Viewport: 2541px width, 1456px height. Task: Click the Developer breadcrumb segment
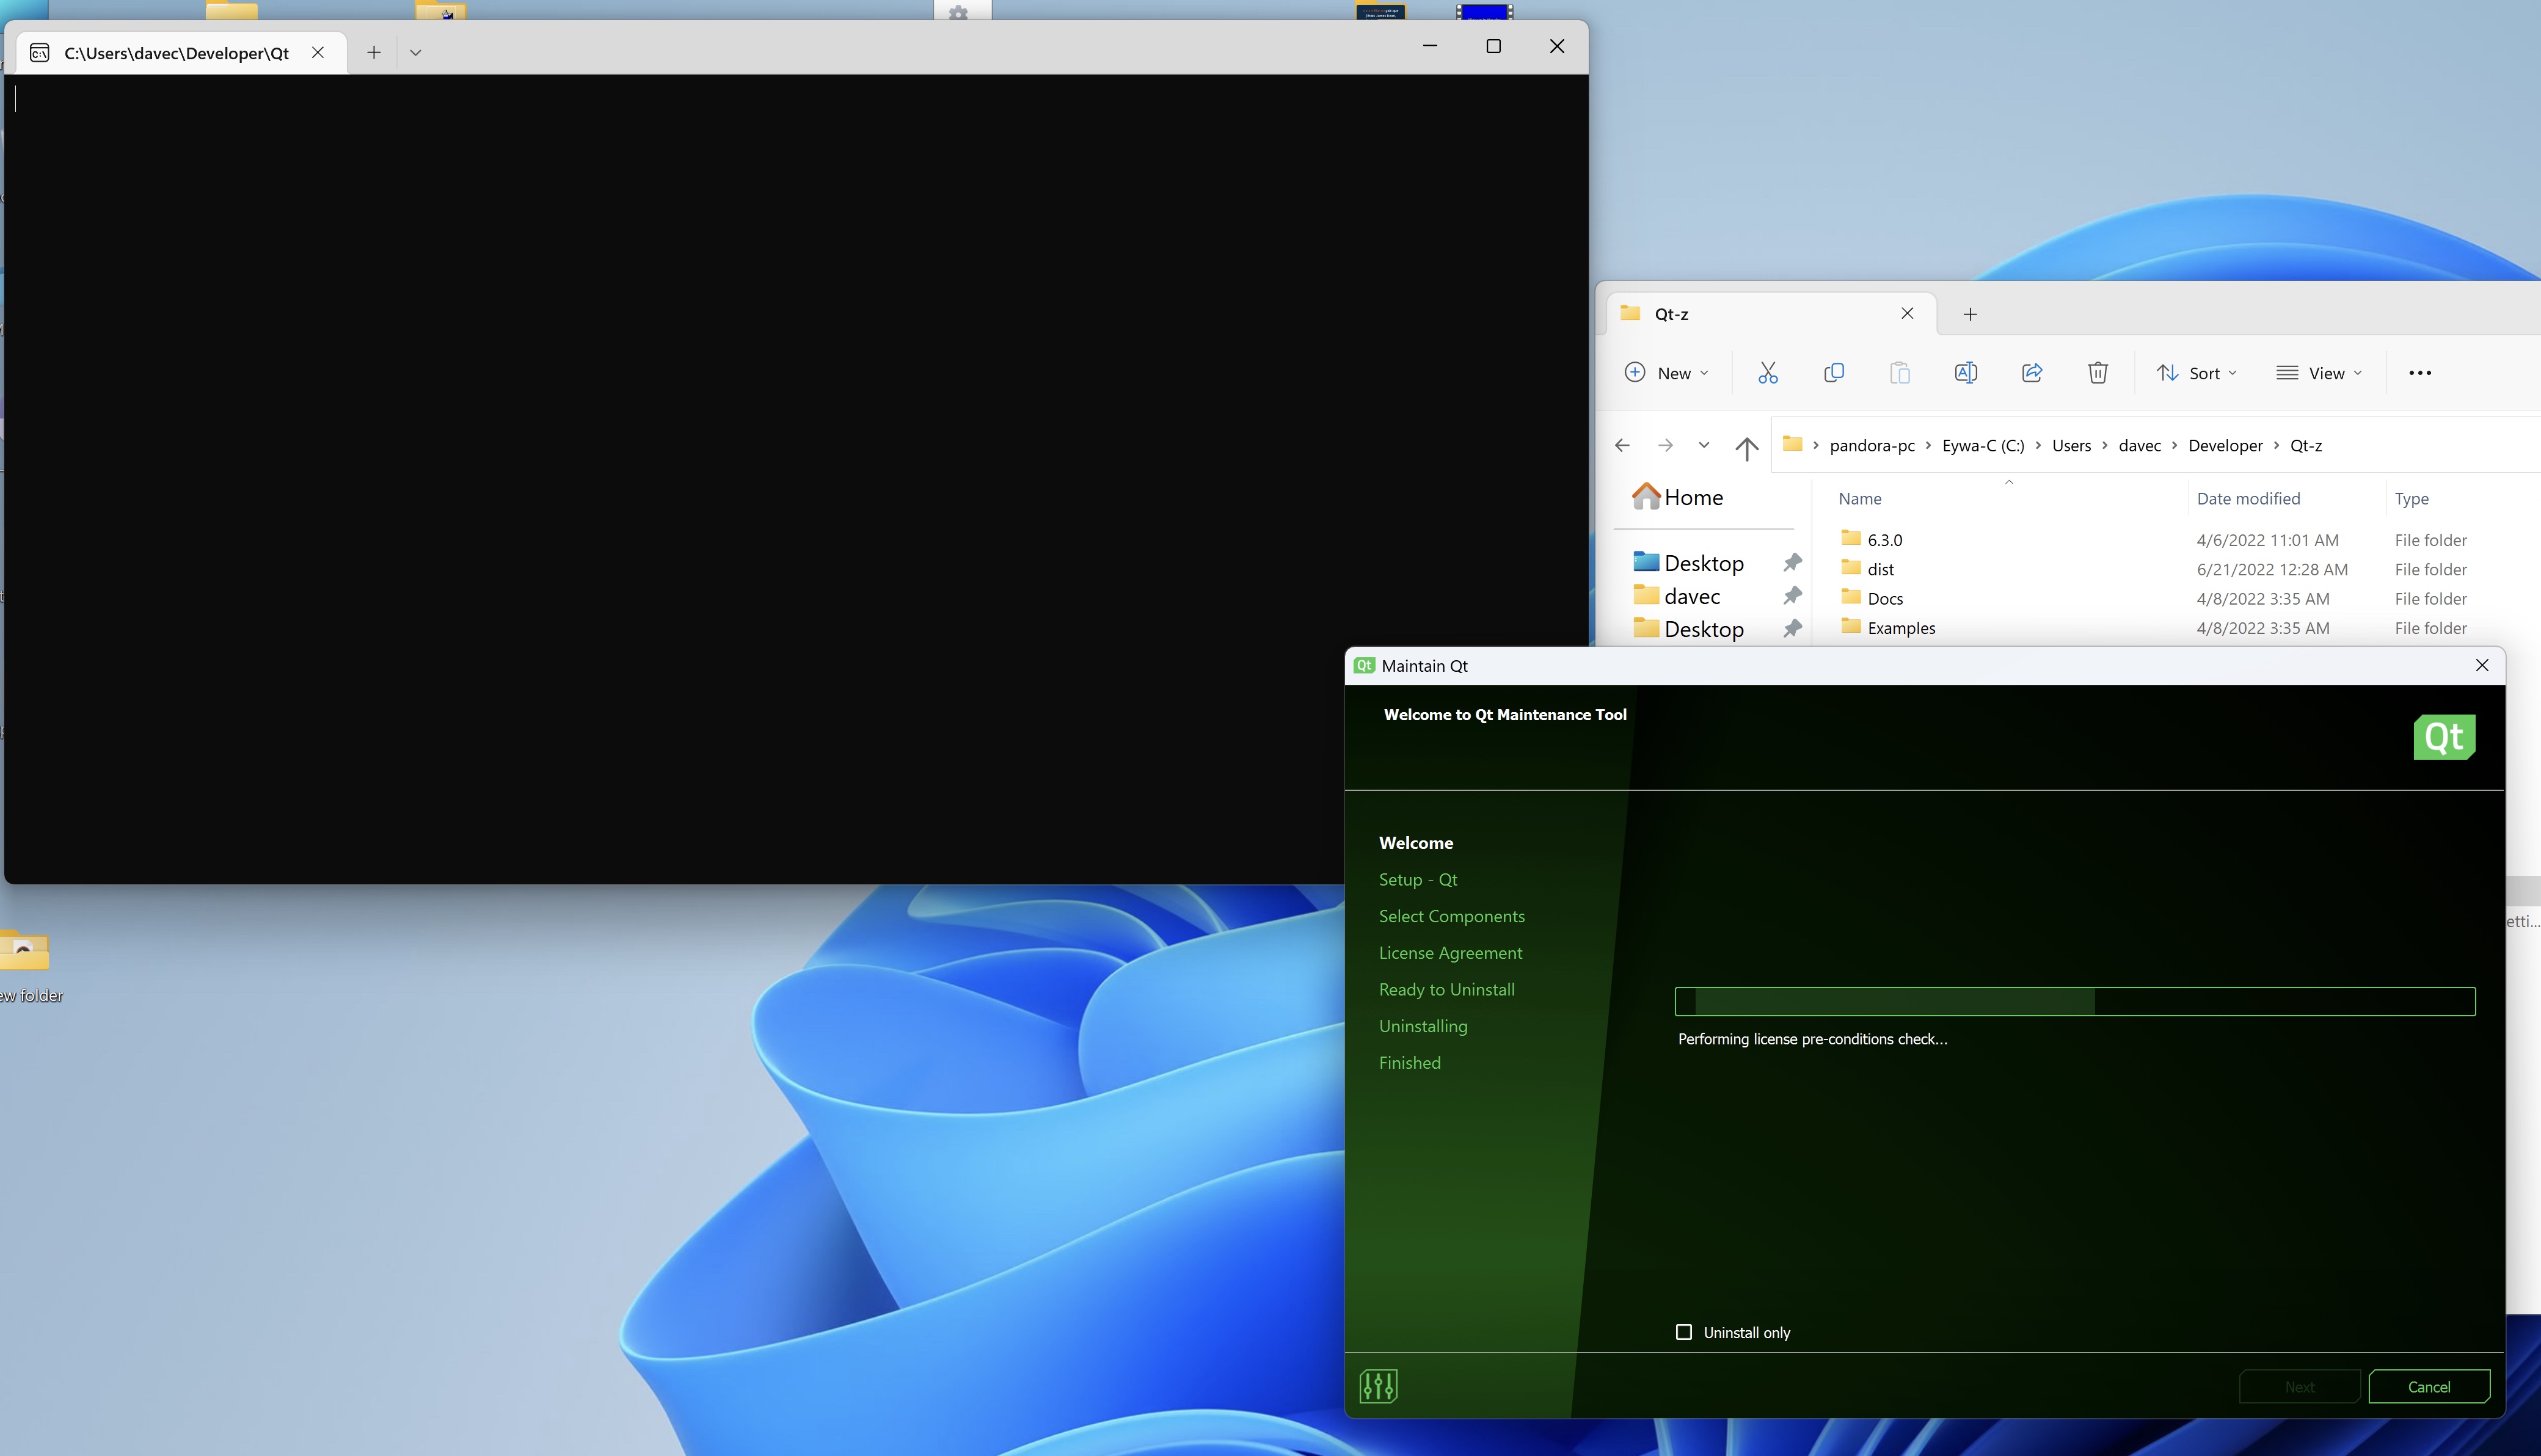2224,446
